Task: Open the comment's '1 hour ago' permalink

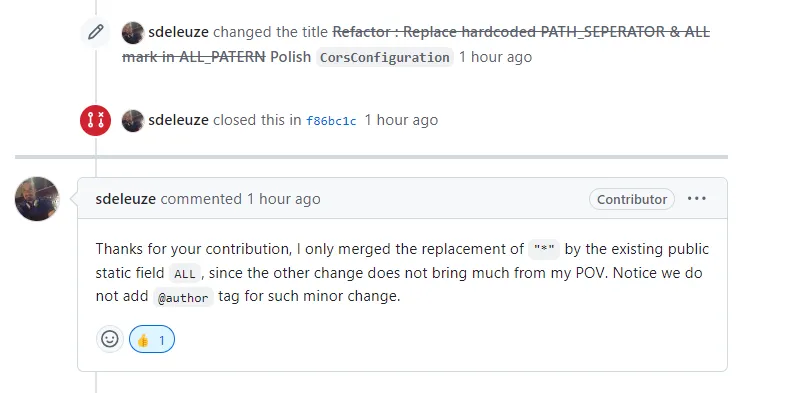Action: 283,199
